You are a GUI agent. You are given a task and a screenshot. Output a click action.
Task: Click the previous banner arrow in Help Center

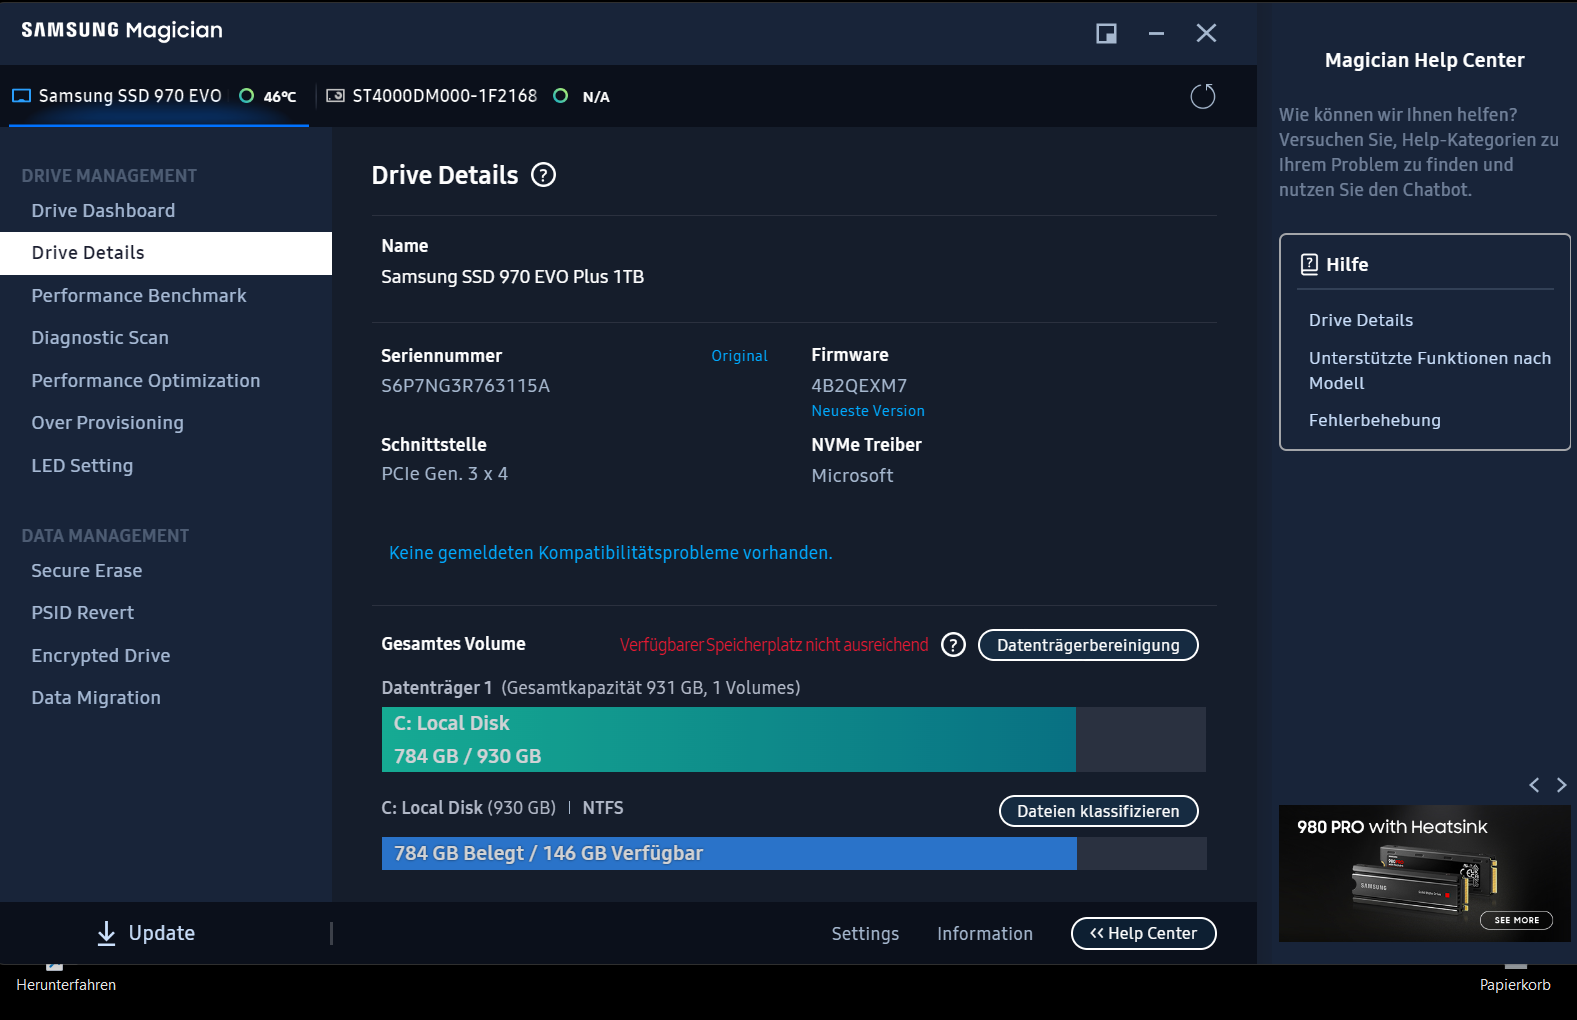[x=1534, y=785]
